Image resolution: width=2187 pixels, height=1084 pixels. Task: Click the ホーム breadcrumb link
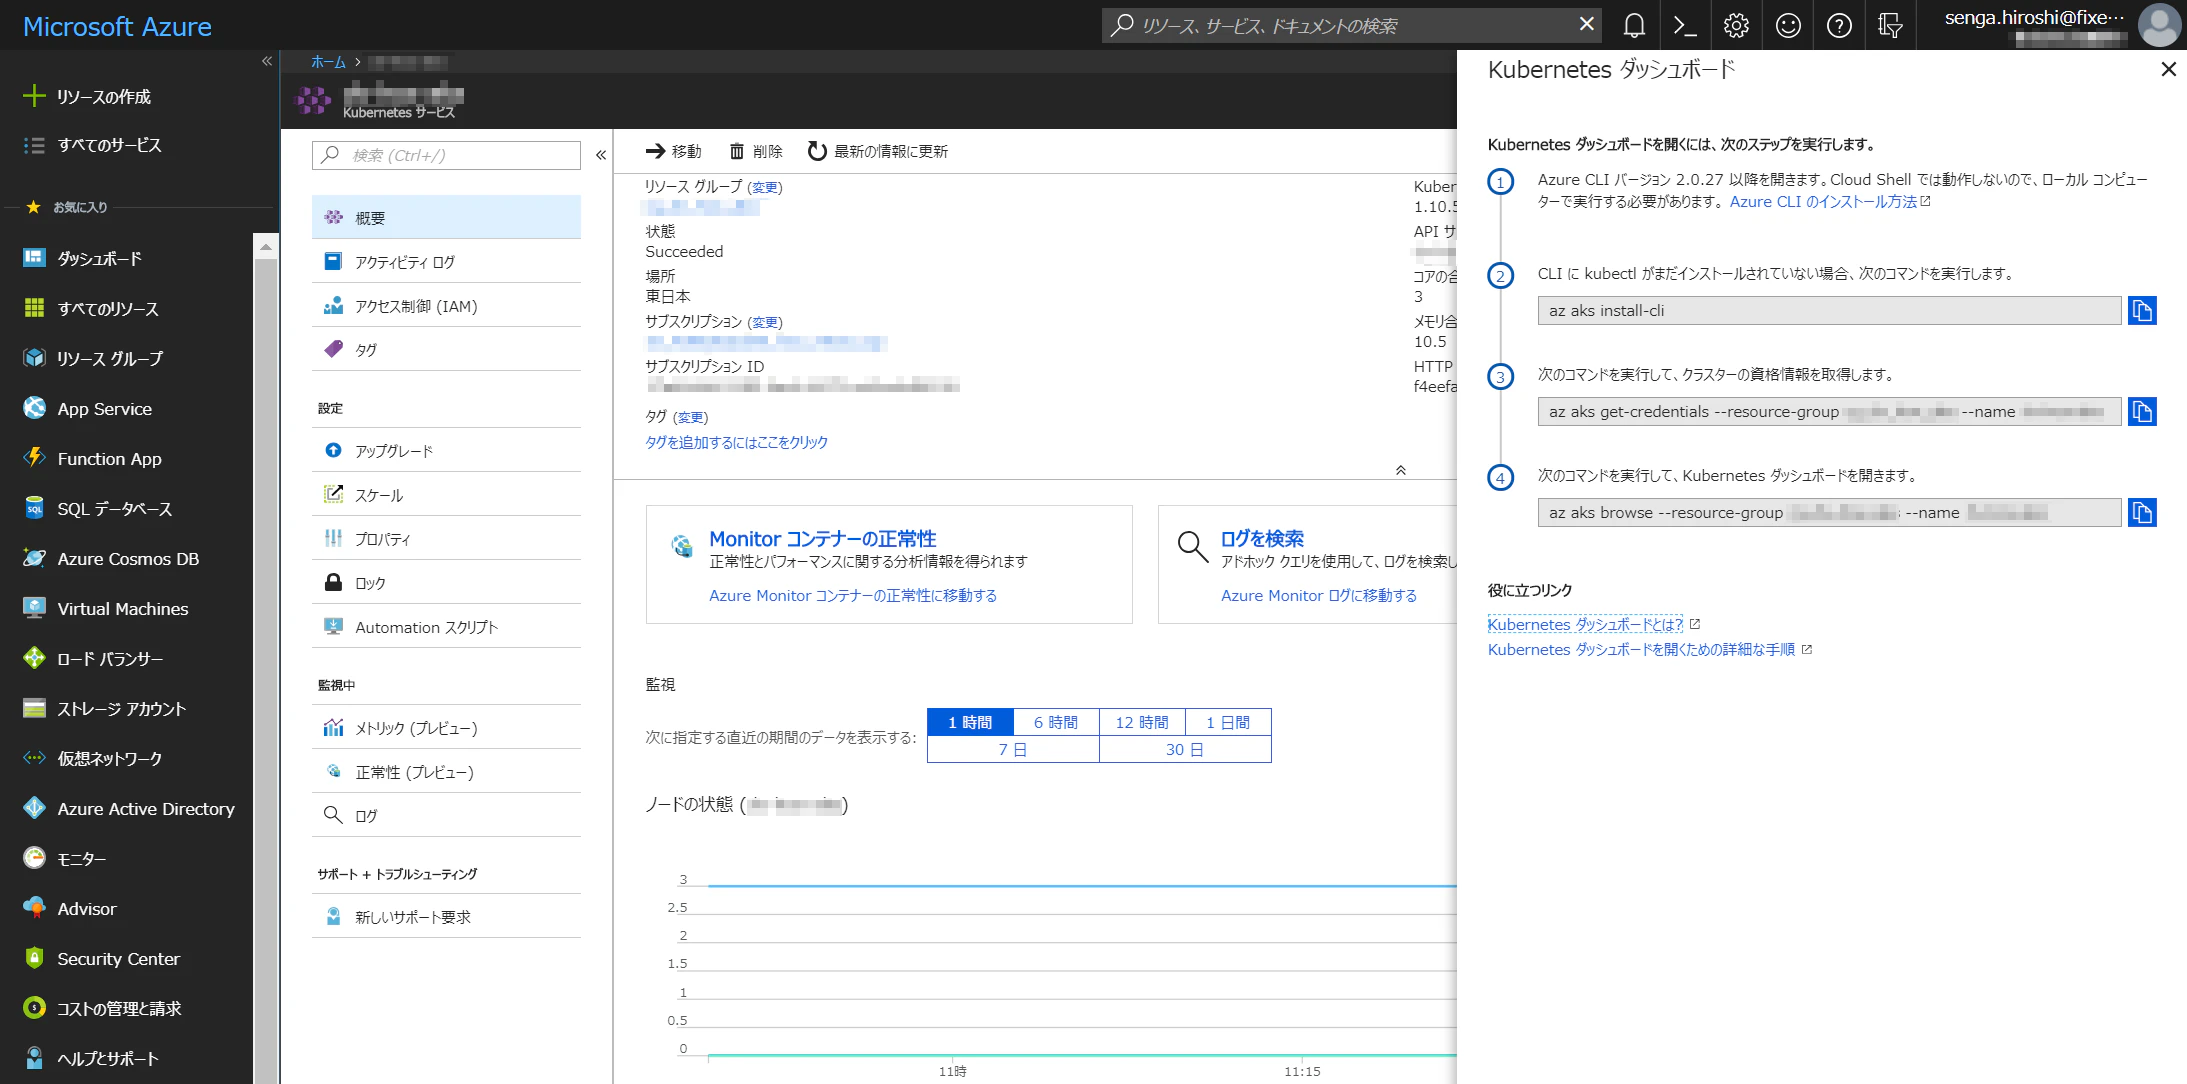point(328,62)
